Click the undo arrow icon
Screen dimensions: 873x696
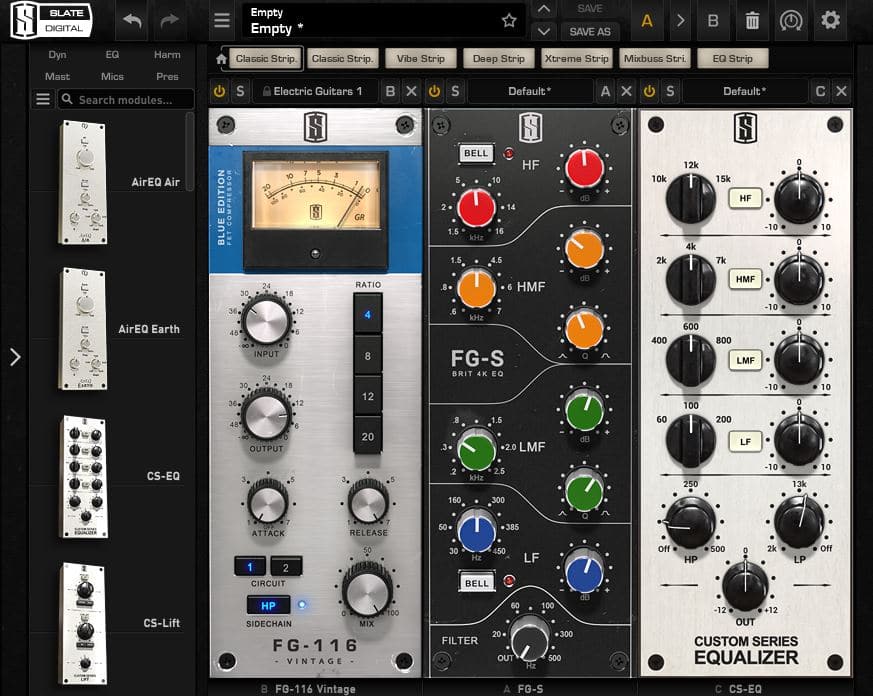point(133,21)
